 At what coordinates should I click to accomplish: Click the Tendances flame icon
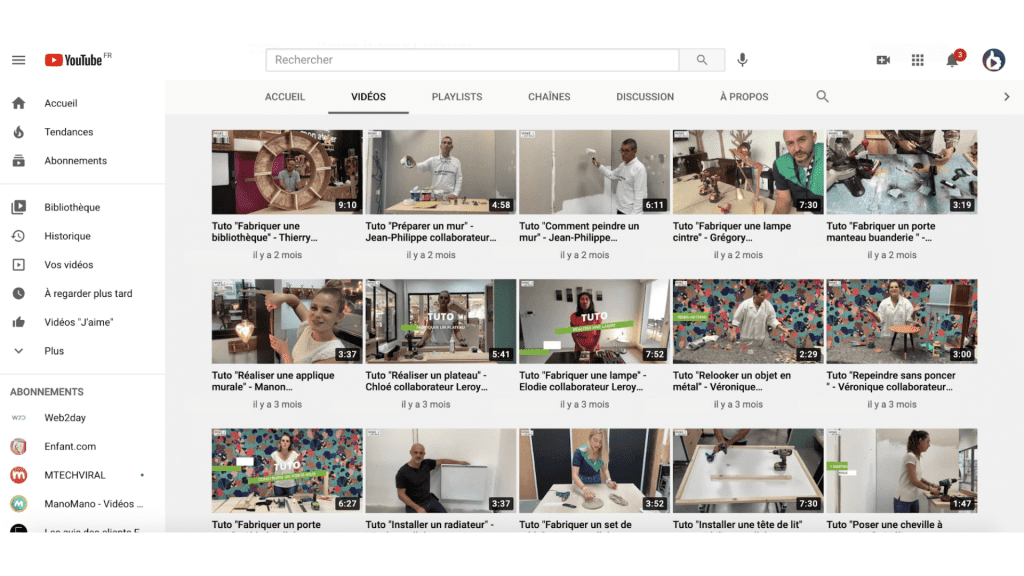[18, 132]
